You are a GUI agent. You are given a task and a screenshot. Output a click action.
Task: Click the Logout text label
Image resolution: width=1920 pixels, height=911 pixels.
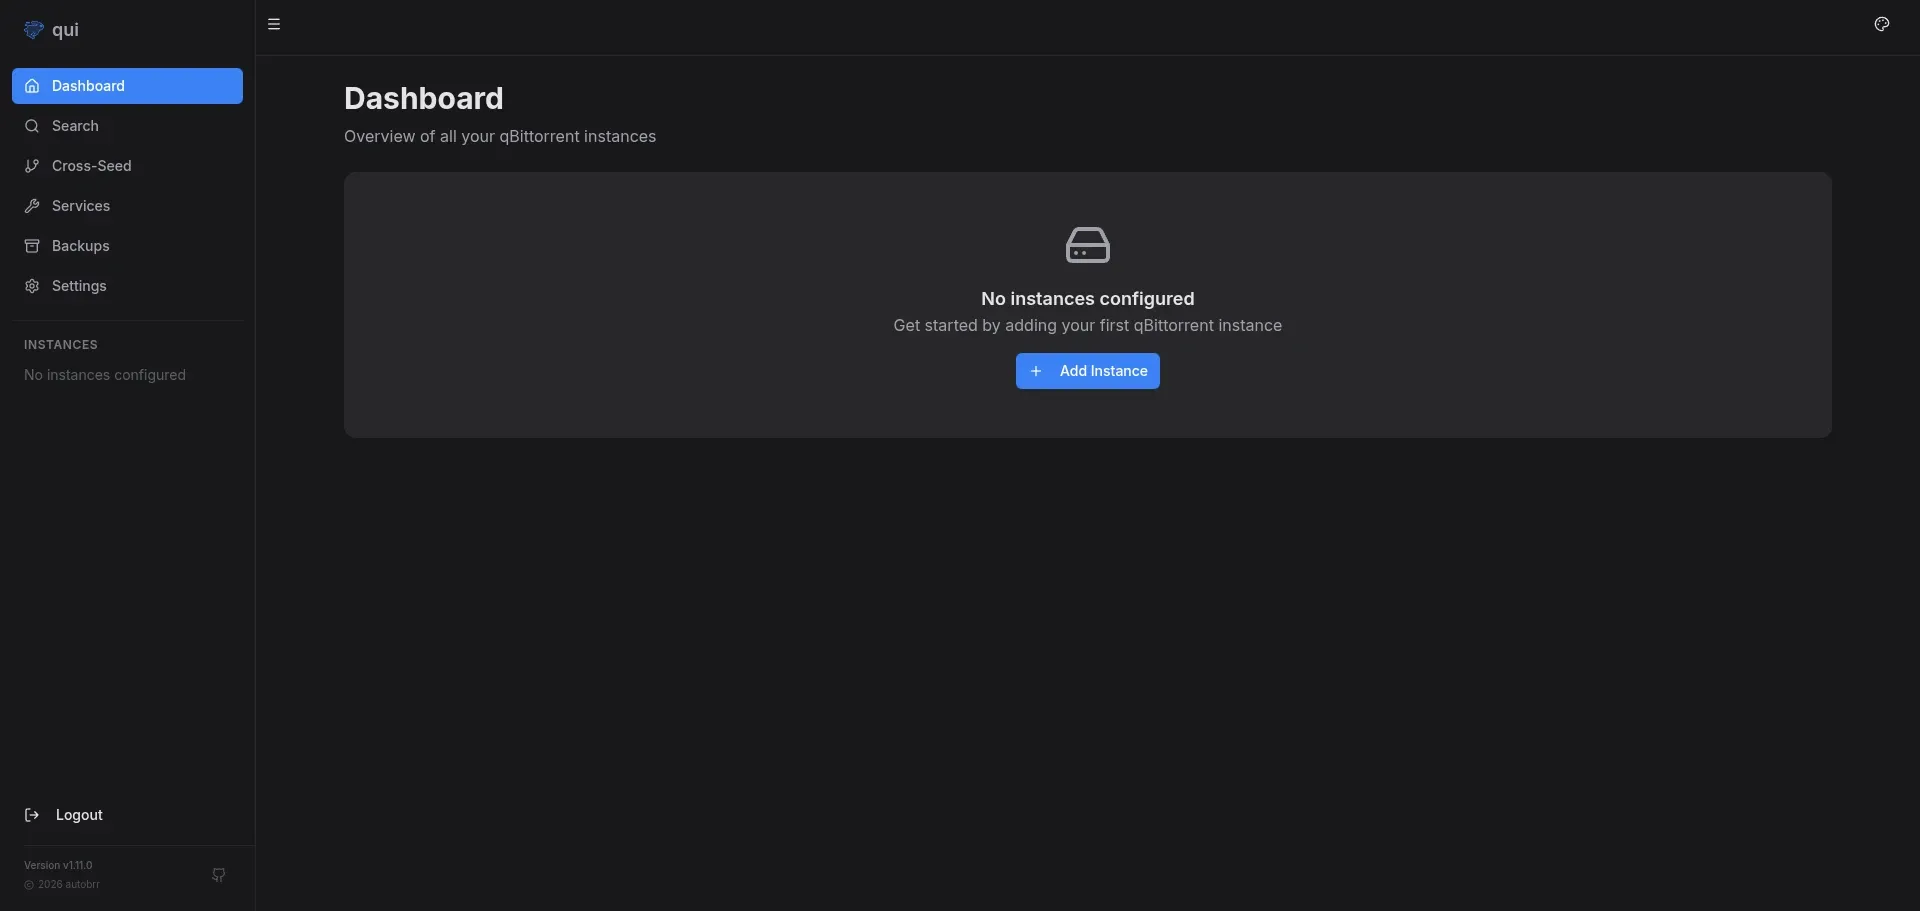(x=79, y=815)
